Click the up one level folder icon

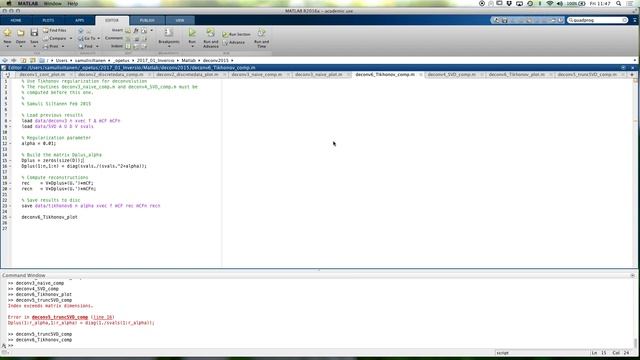point(23,60)
